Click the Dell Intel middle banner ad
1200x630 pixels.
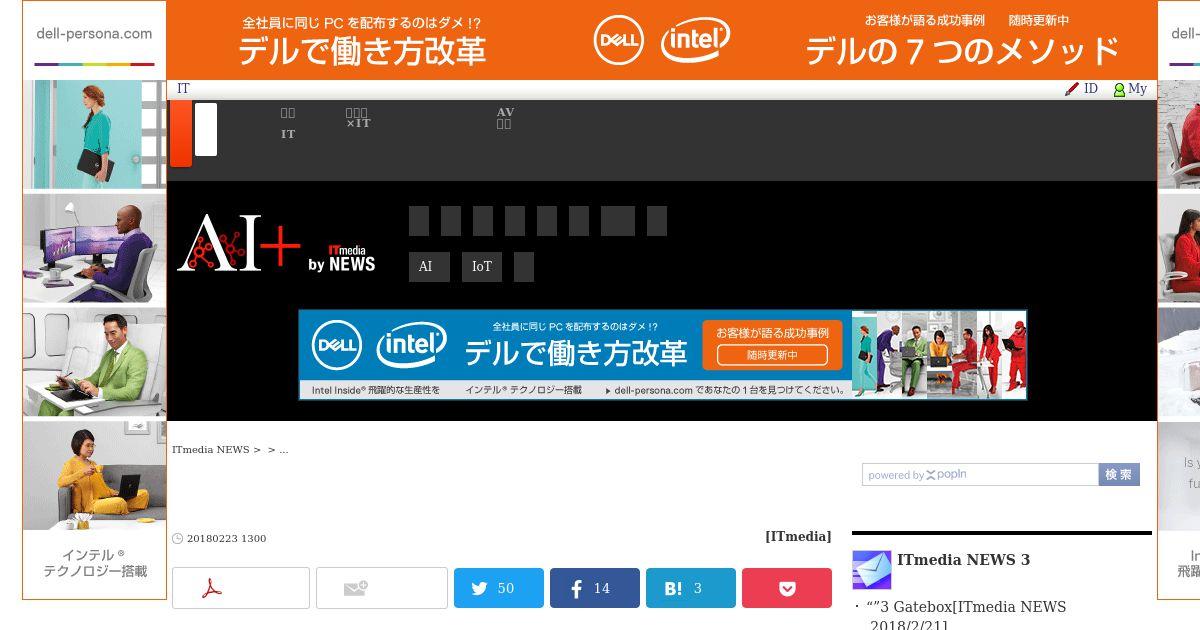[662, 355]
